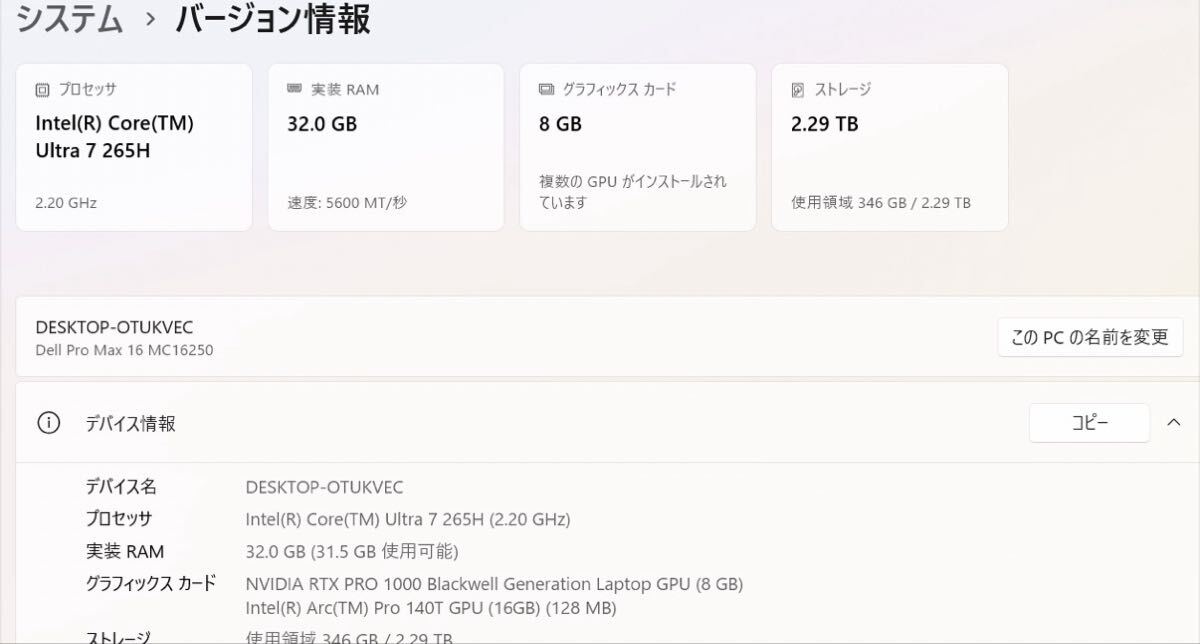1200x644 pixels.
Task: Open the 実装 RAM summary card
Action: pyautogui.click(x=386, y=147)
